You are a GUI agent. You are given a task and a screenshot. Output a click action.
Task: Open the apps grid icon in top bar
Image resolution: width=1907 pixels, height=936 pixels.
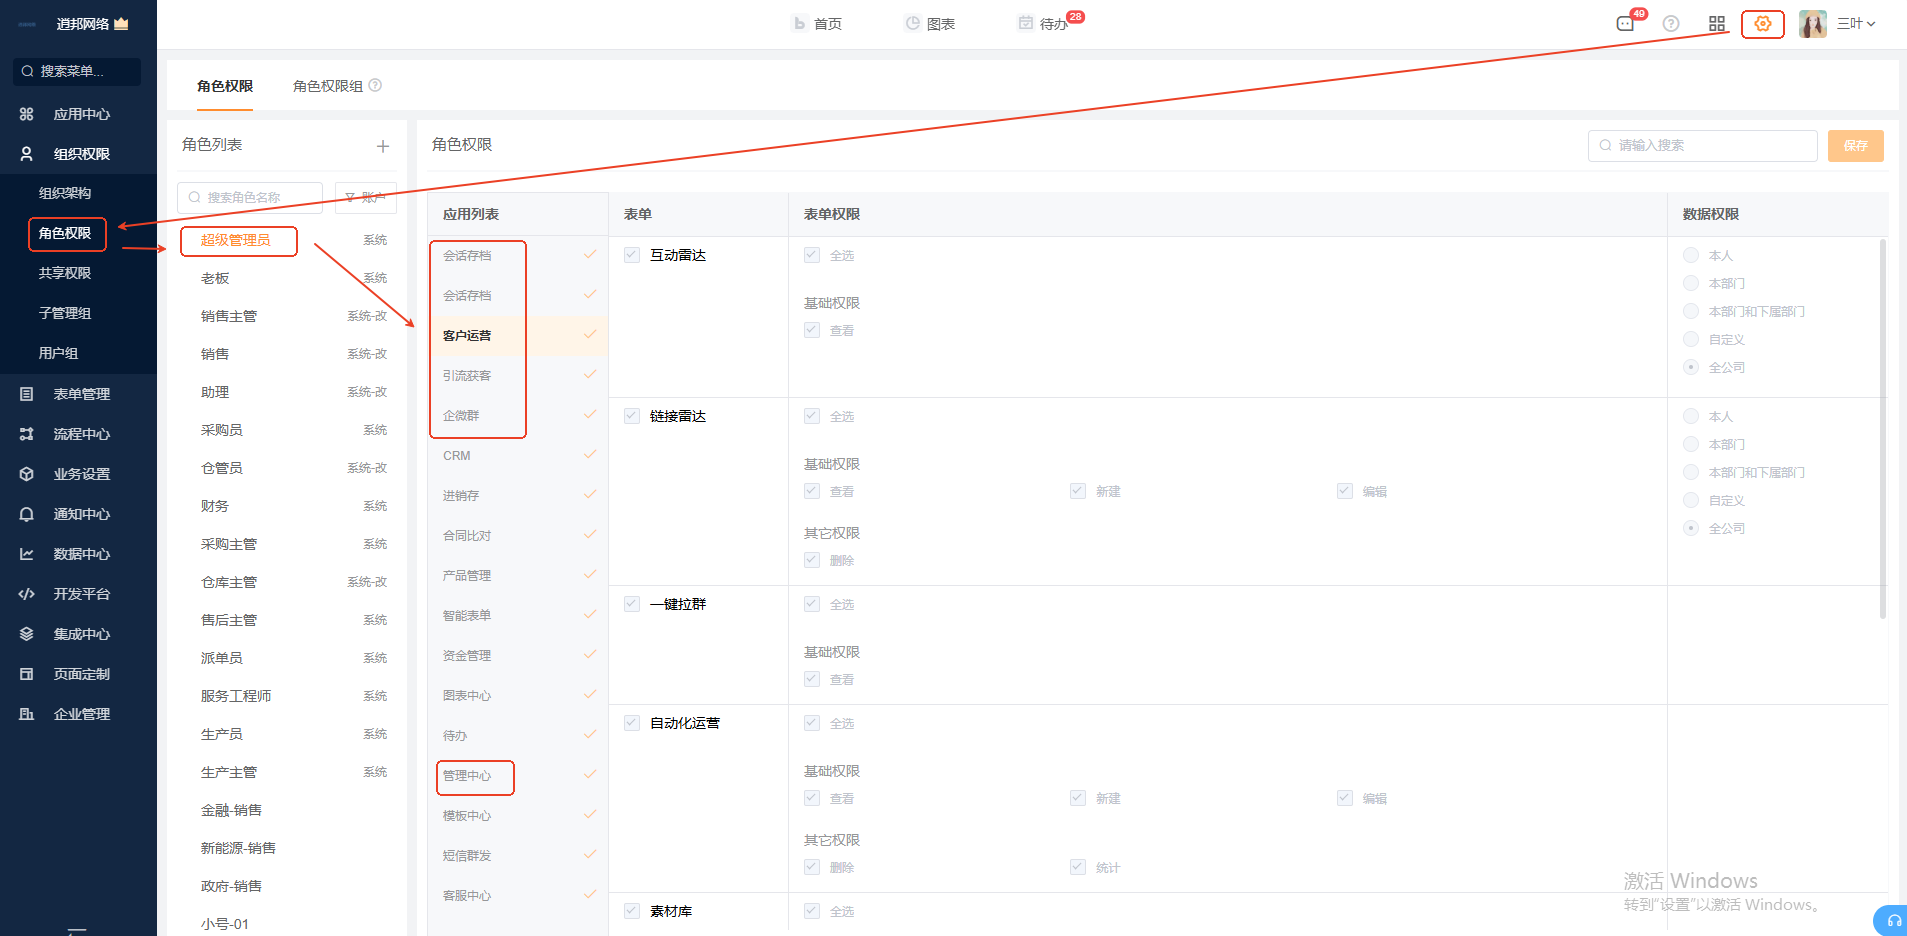coord(1717,24)
